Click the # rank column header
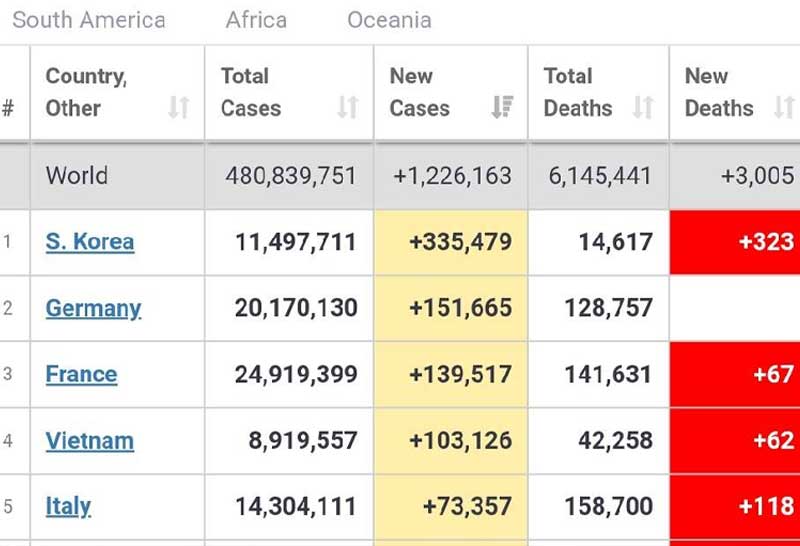The image size is (800, 546). [9, 108]
